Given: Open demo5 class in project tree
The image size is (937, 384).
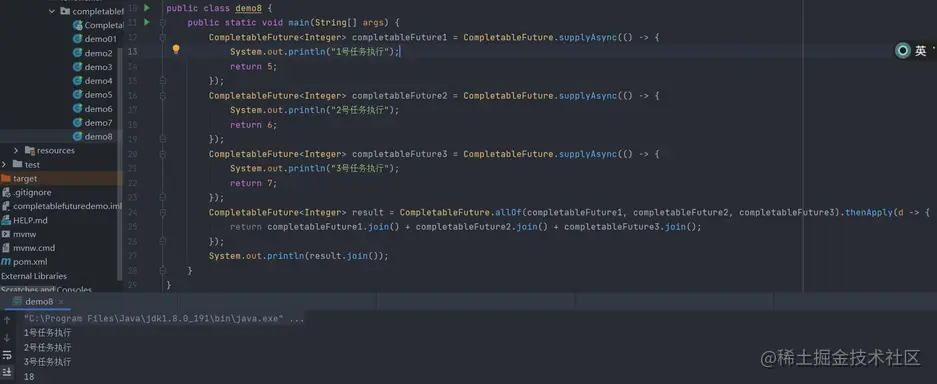Looking at the screenshot, I should (x=93, y=94).
